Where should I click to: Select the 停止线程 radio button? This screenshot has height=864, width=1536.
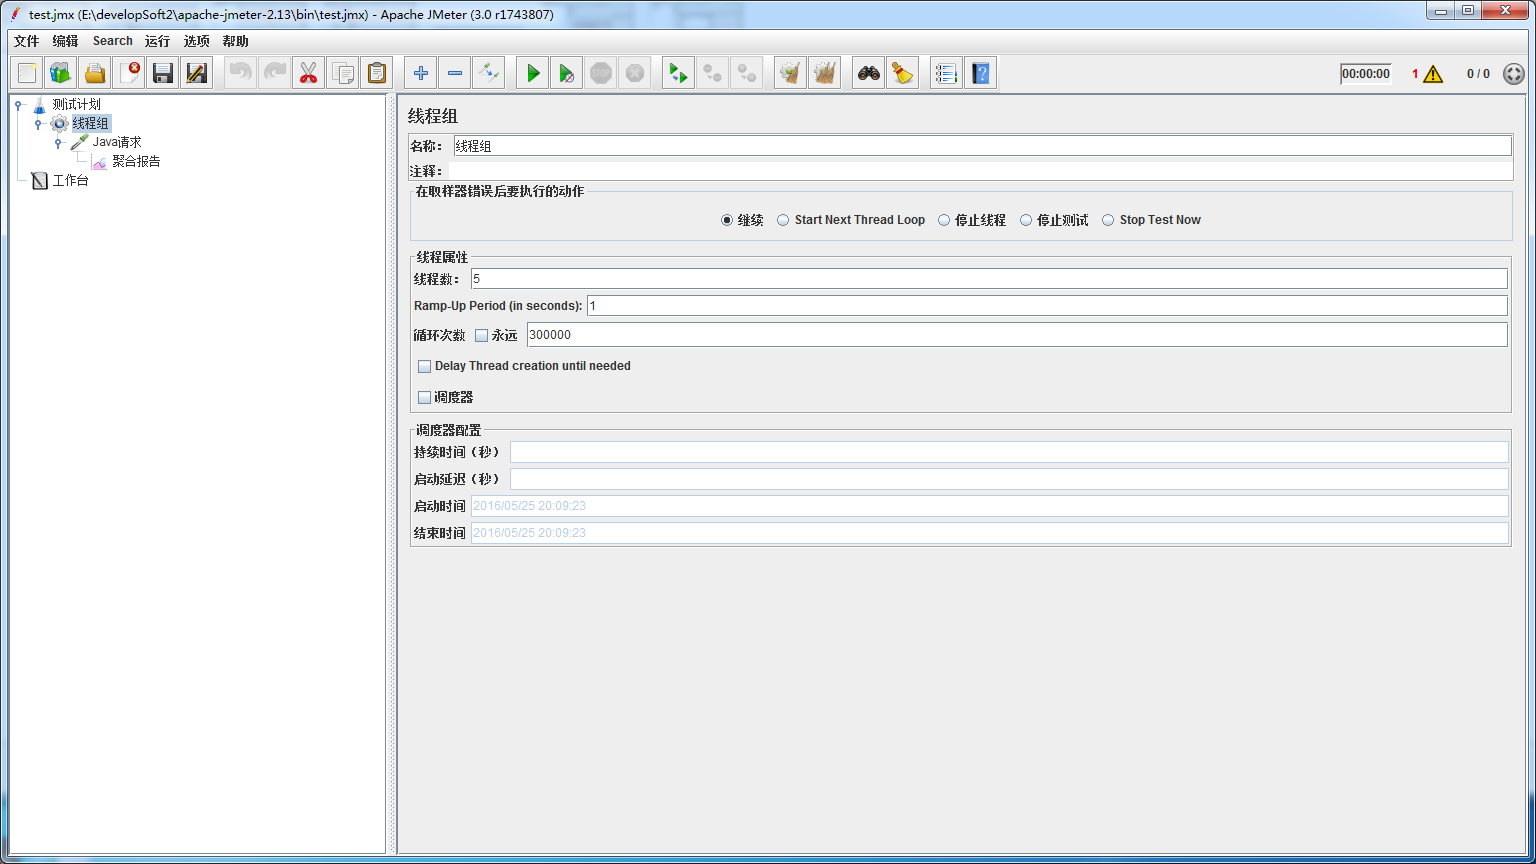pos(944,220)
